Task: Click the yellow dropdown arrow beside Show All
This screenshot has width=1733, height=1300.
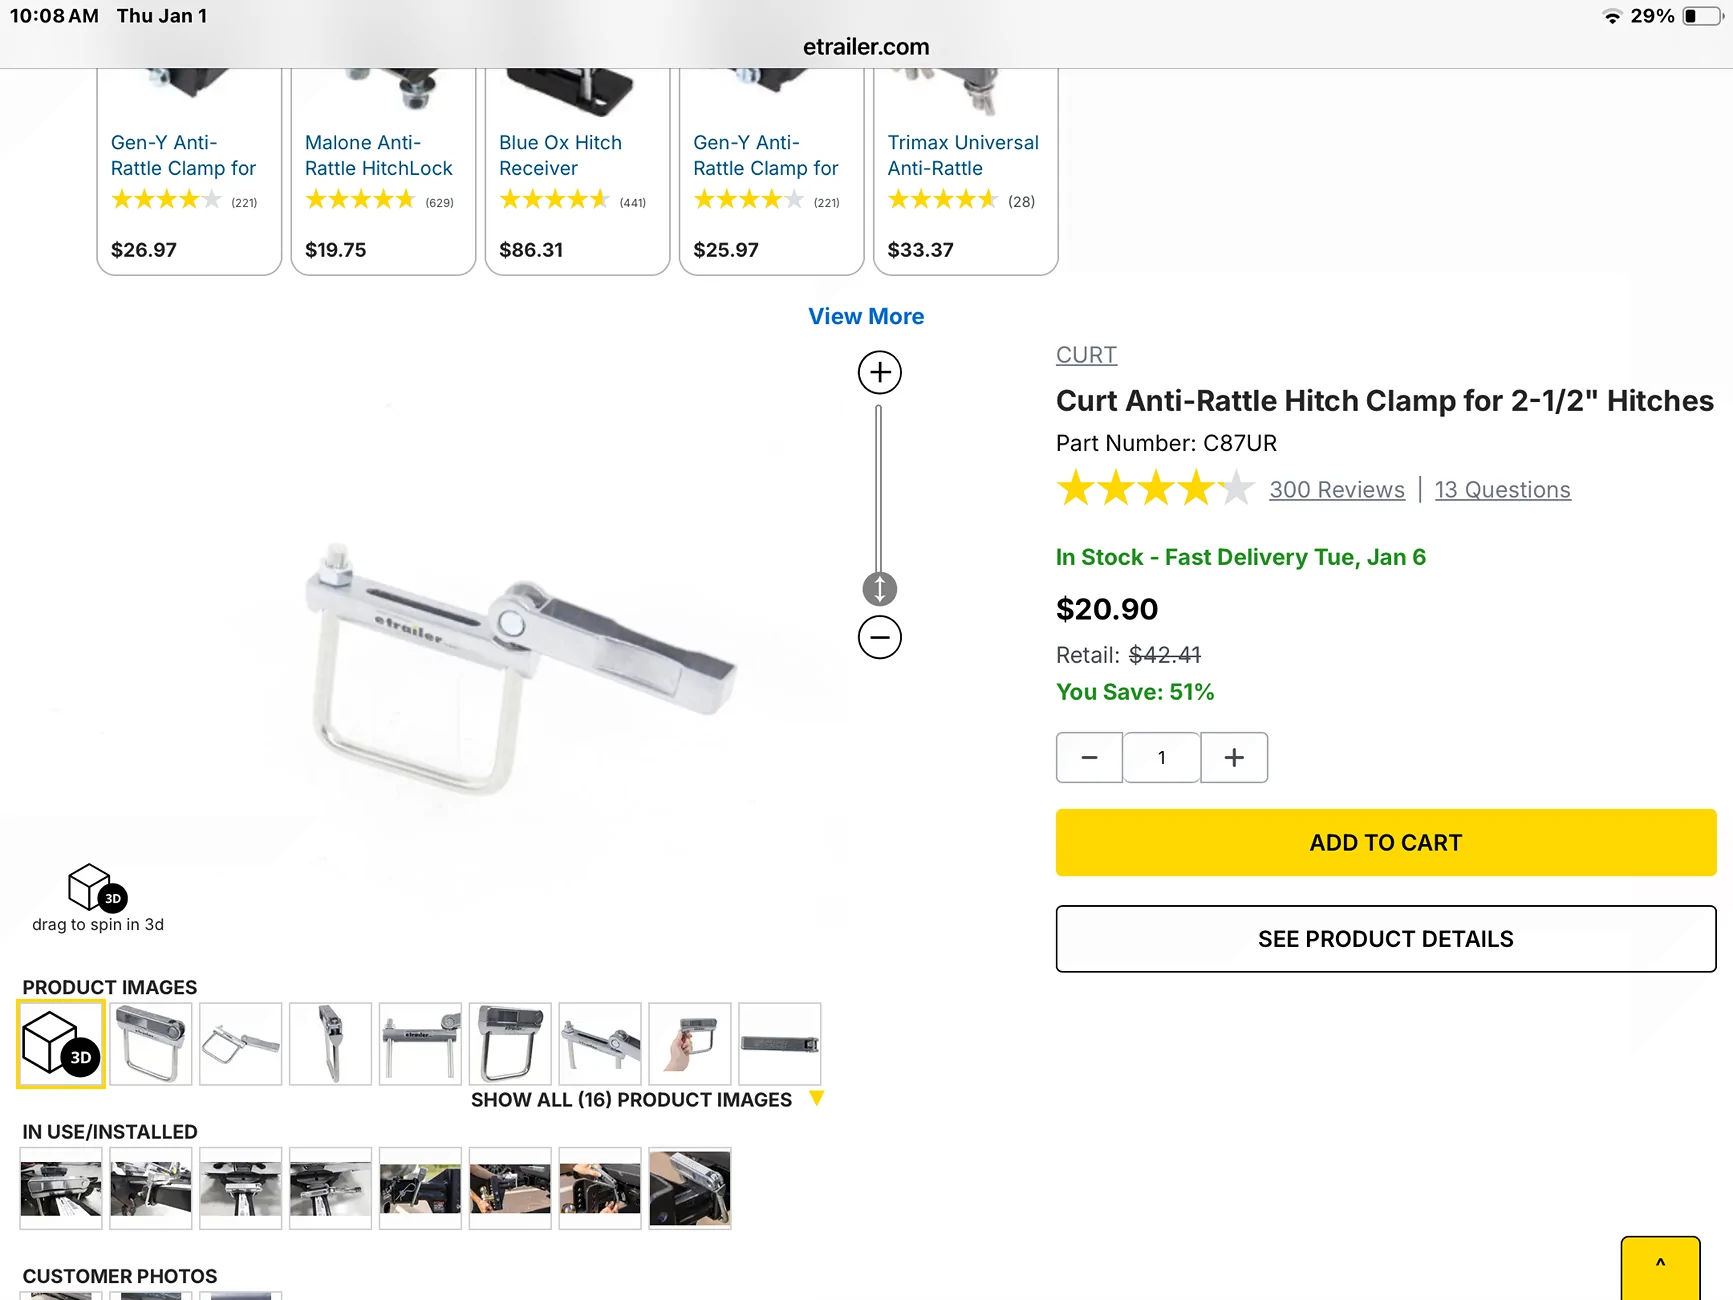Action: click(x=816, y=1099)
